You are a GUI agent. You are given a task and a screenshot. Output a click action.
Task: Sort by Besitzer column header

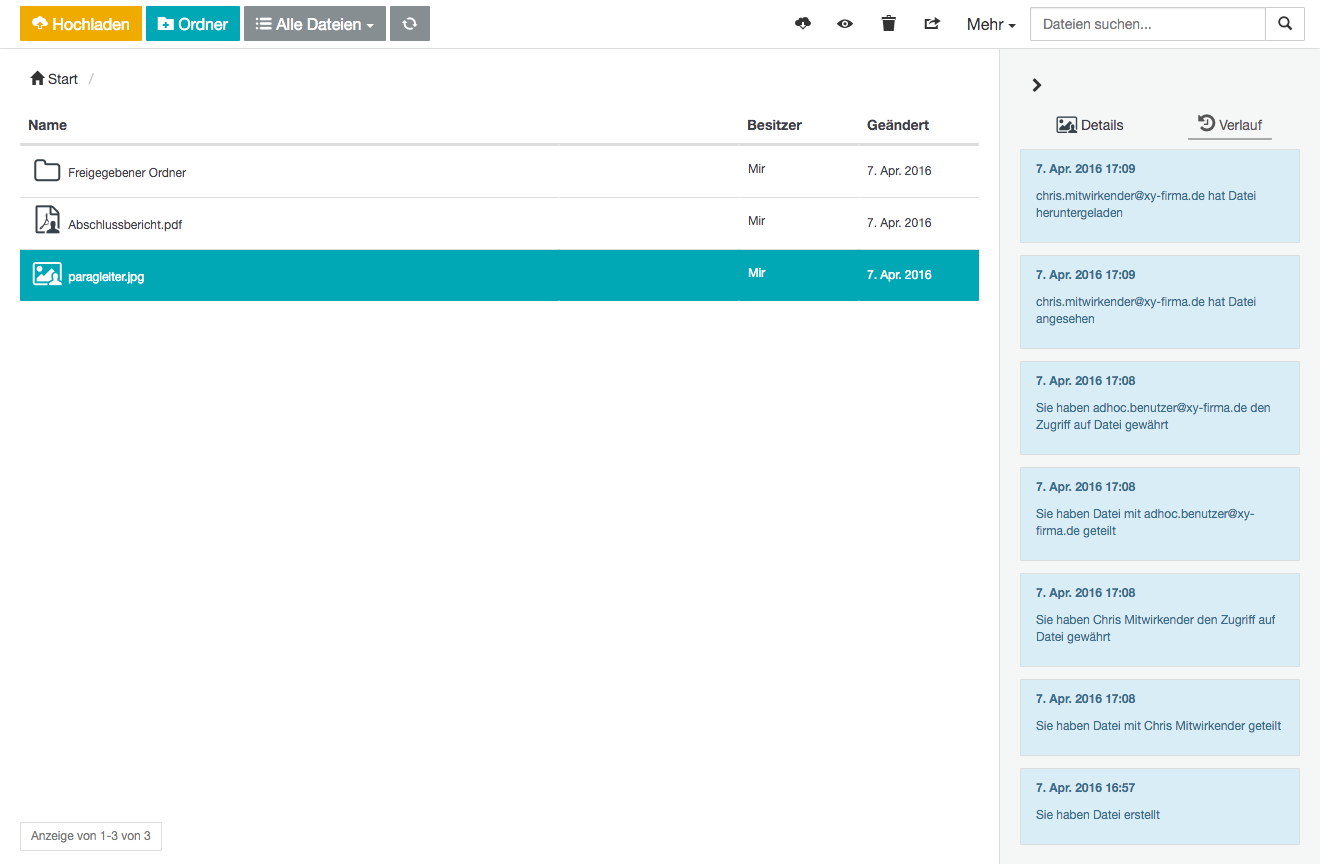click(774, 125)
